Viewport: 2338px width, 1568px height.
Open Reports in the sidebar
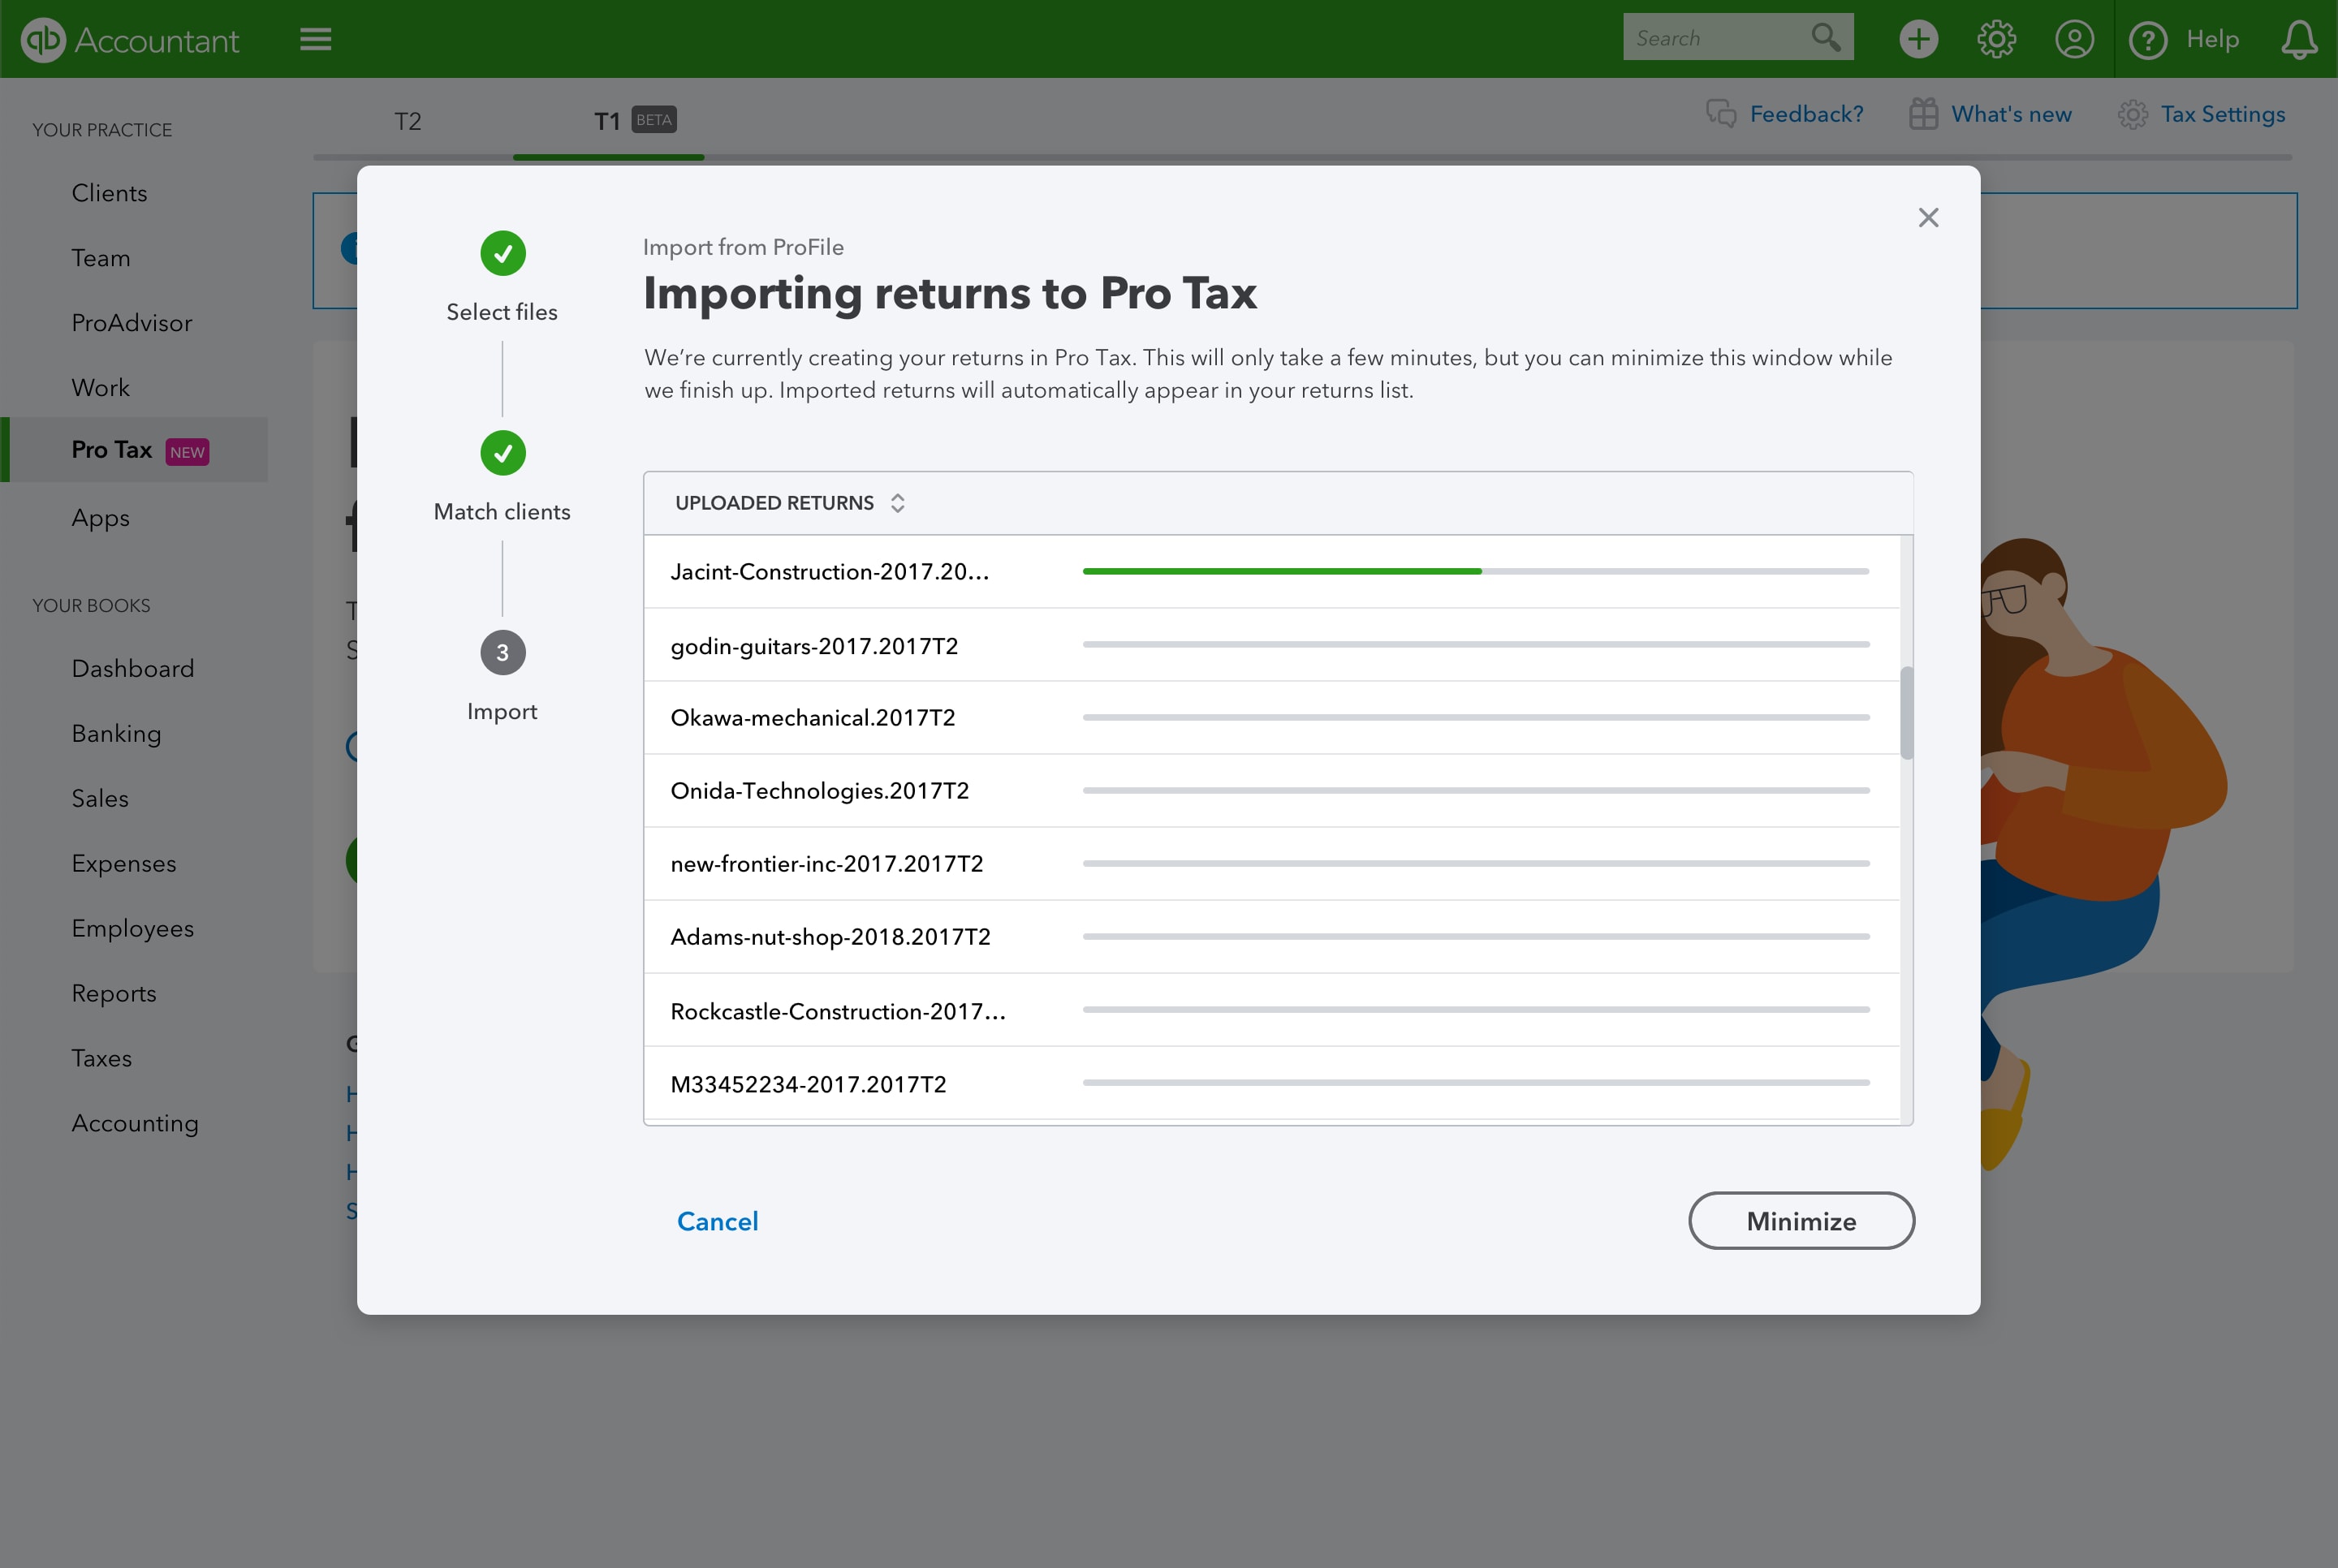pos(114,994)
